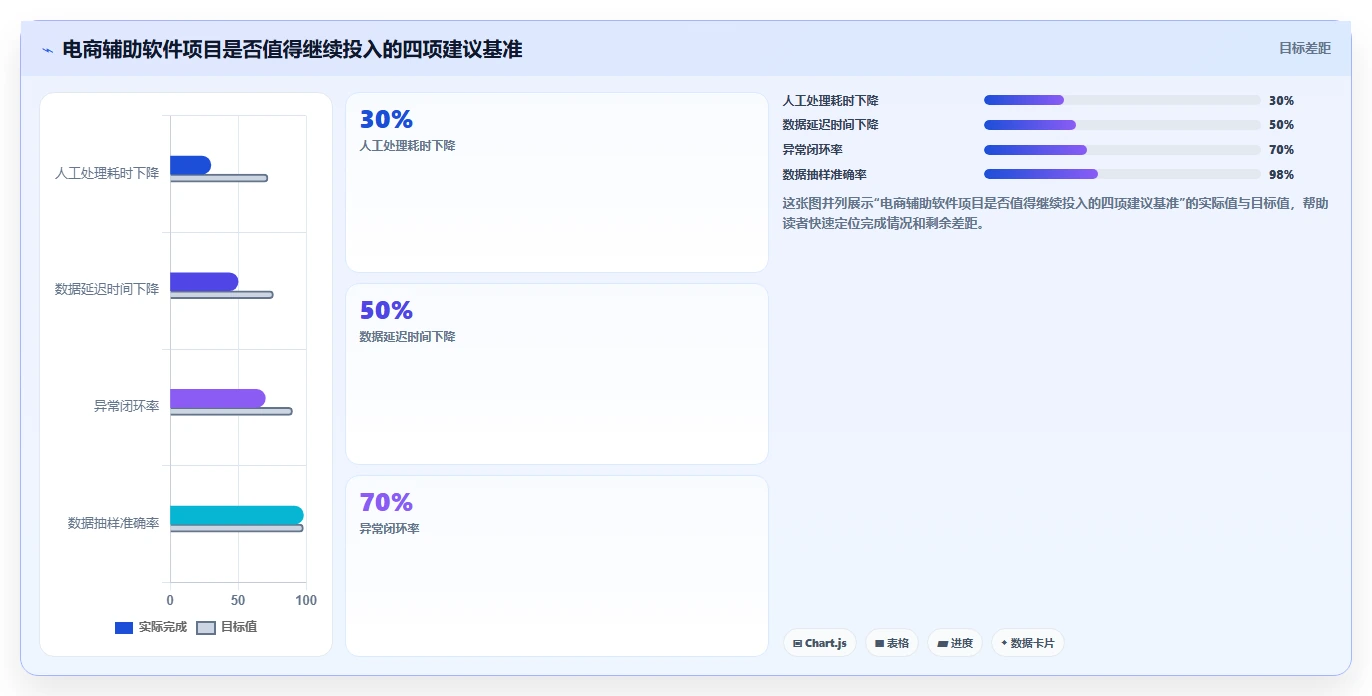
Task: Click the gray 目标值 legend color box
Action: click(205, 628)
